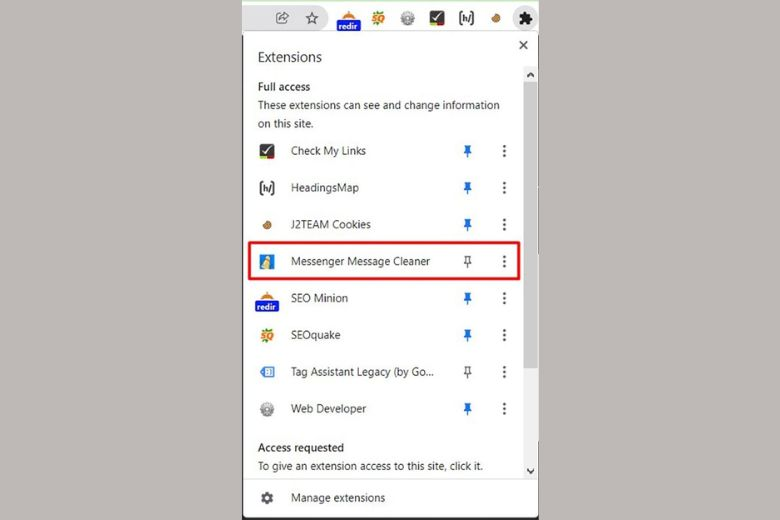Click the Web Developer gear toolbar icon
Screen dimensions: 780x520
click(407, 18)
